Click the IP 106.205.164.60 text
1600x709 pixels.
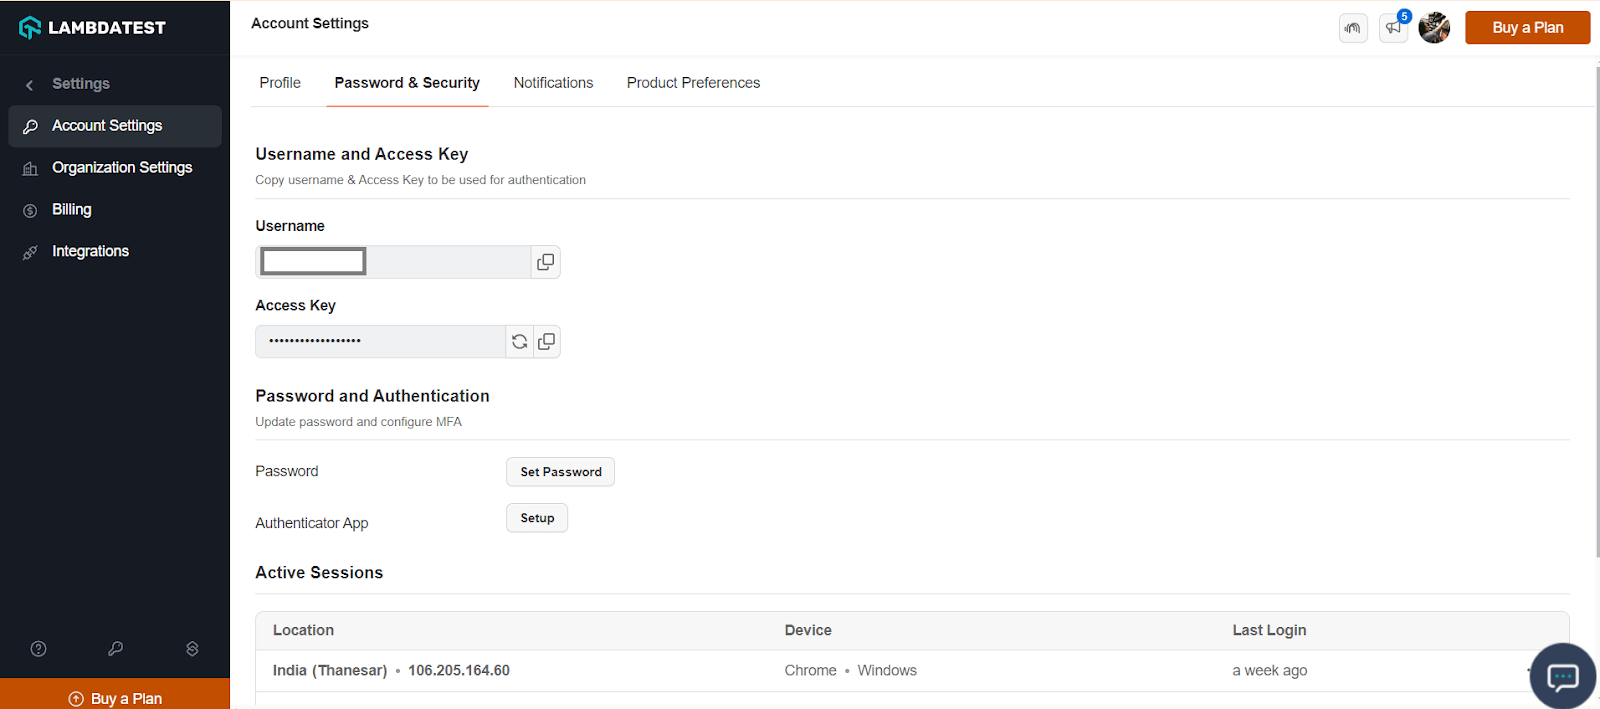point(459,671)
